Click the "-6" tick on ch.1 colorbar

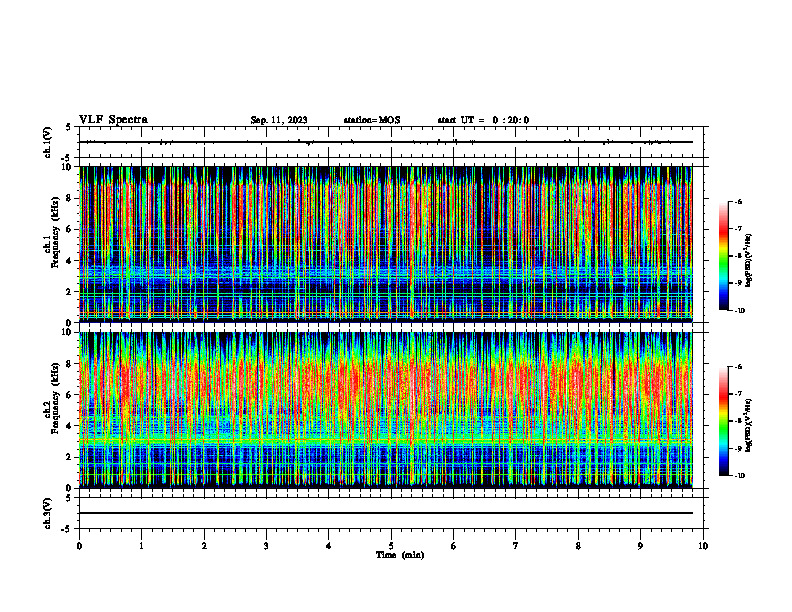coord(739,201)
